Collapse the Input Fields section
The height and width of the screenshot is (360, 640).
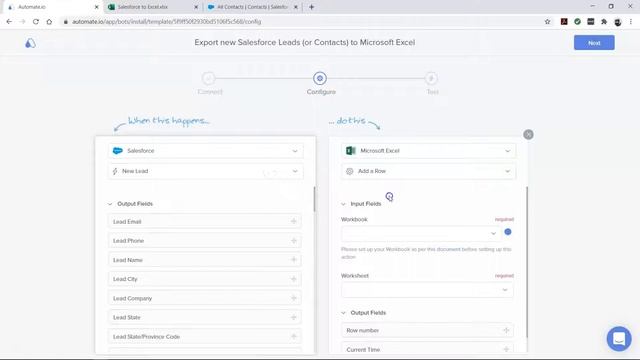[x=343, y=204]
